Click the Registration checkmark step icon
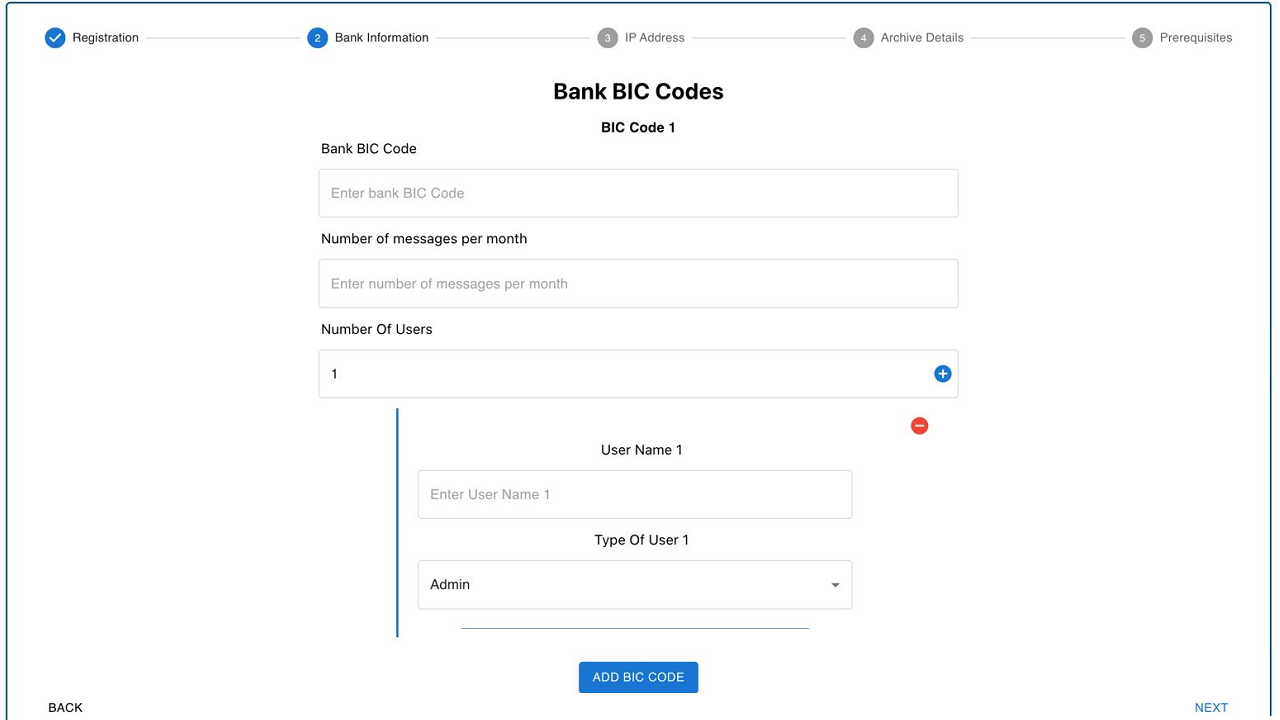 click(55, 38)
